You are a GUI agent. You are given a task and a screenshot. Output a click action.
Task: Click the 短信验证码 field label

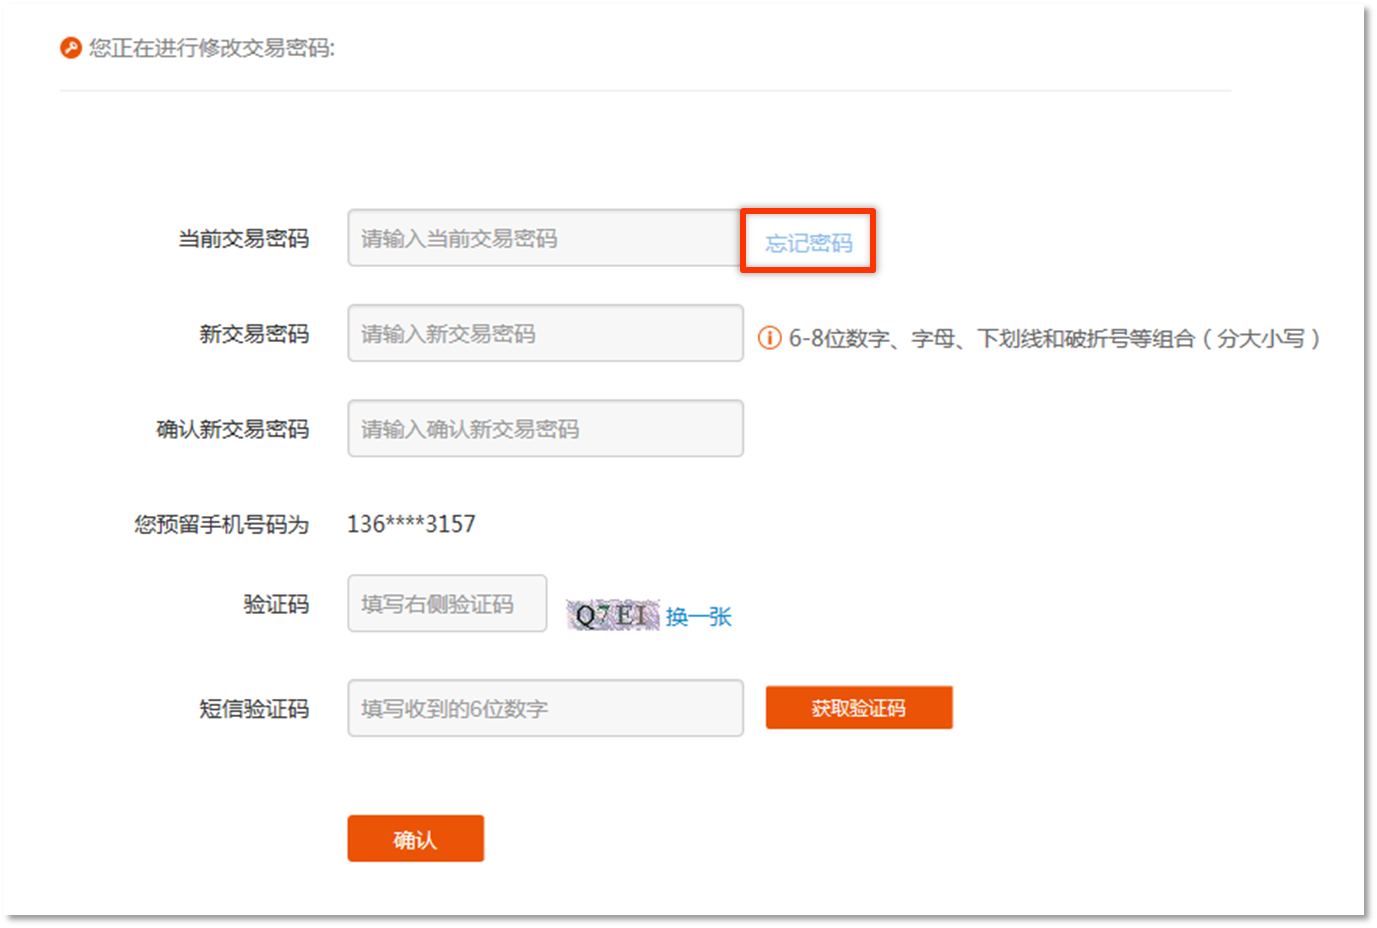254,709
